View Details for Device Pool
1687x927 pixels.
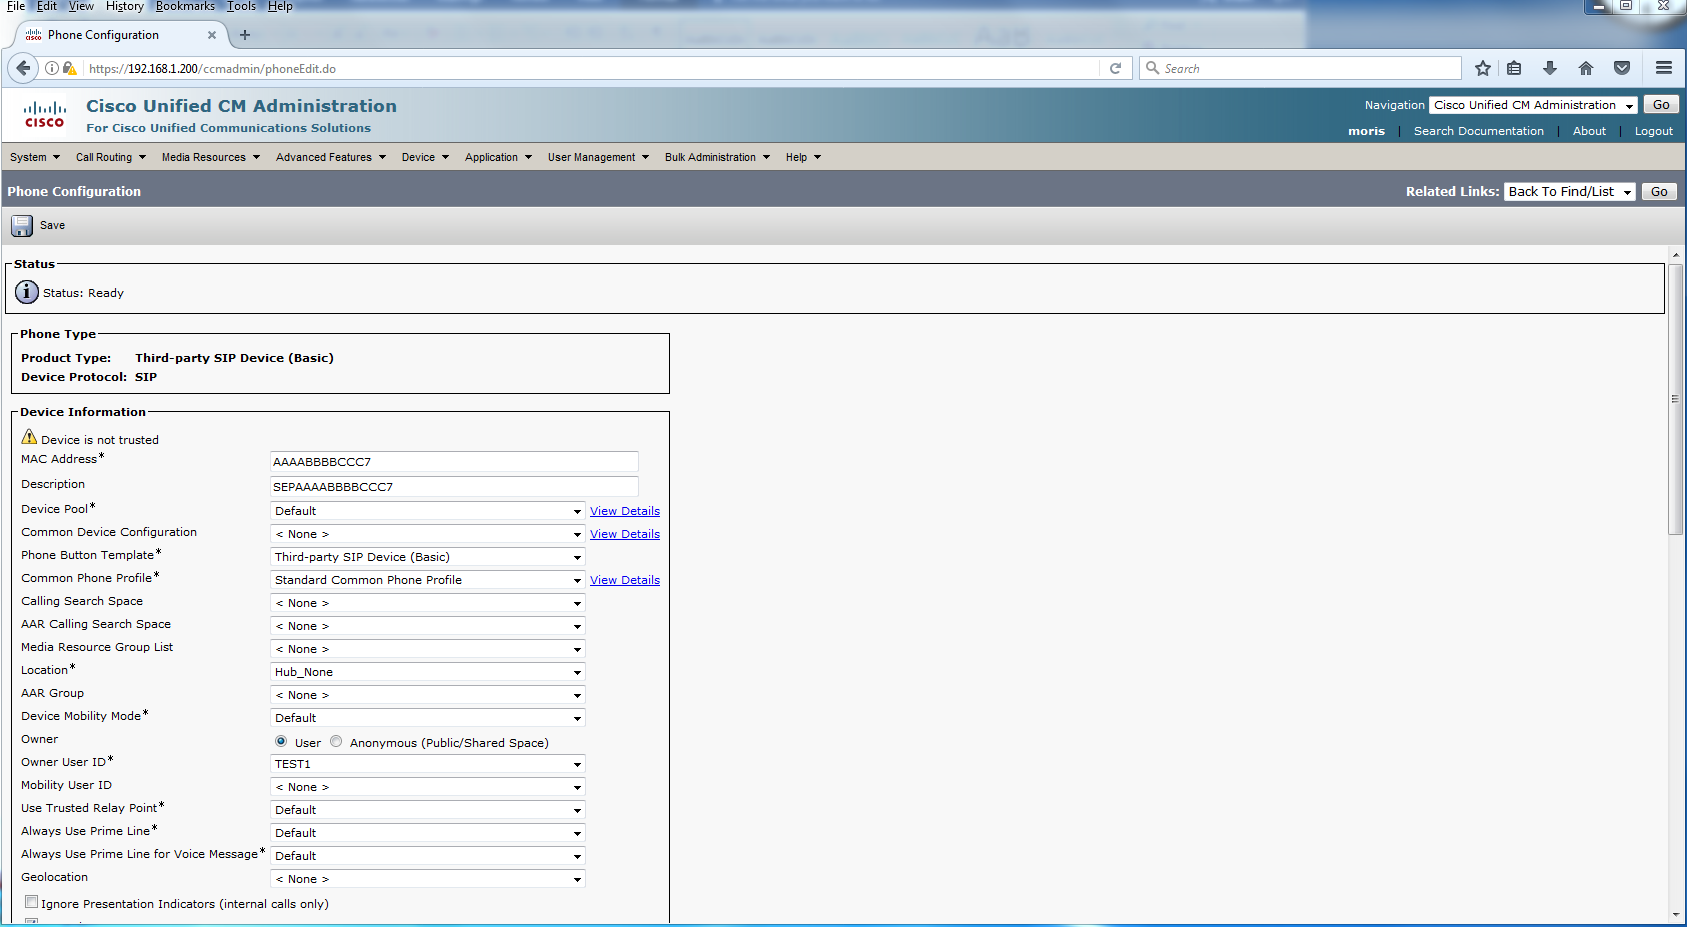click(625, 511)
